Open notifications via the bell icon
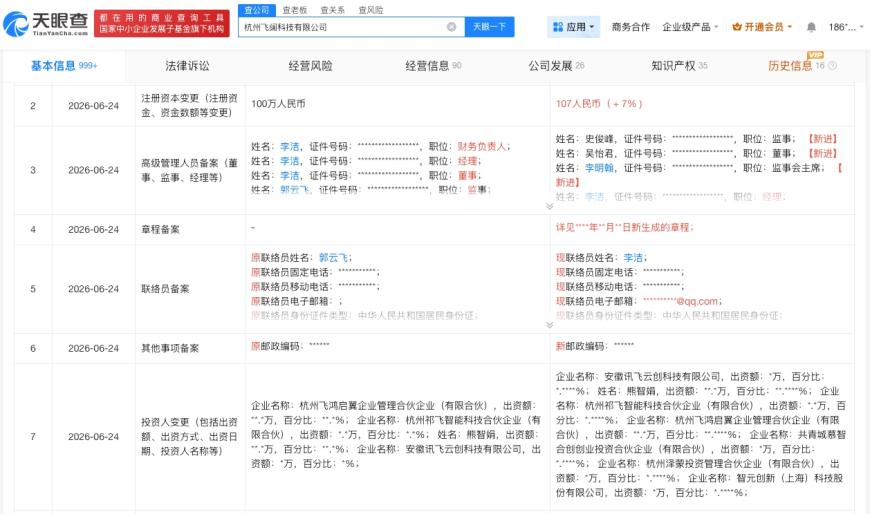The width and height of the screenshot is (870, 514). 811,27
